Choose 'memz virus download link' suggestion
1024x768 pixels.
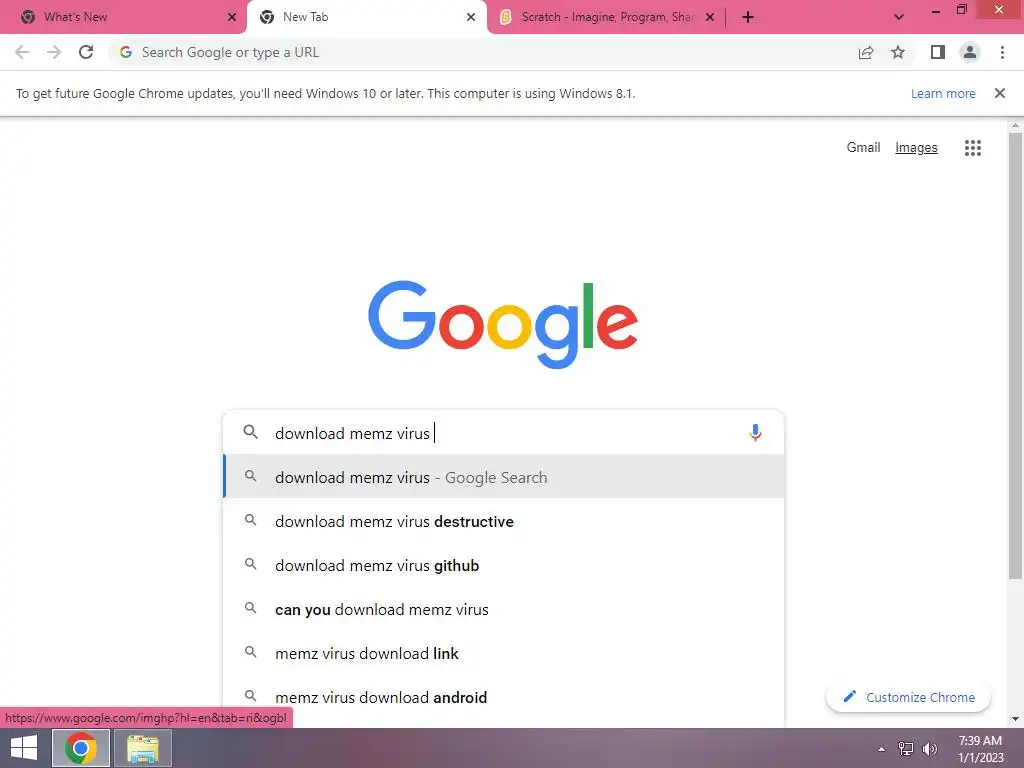point(504,653)
